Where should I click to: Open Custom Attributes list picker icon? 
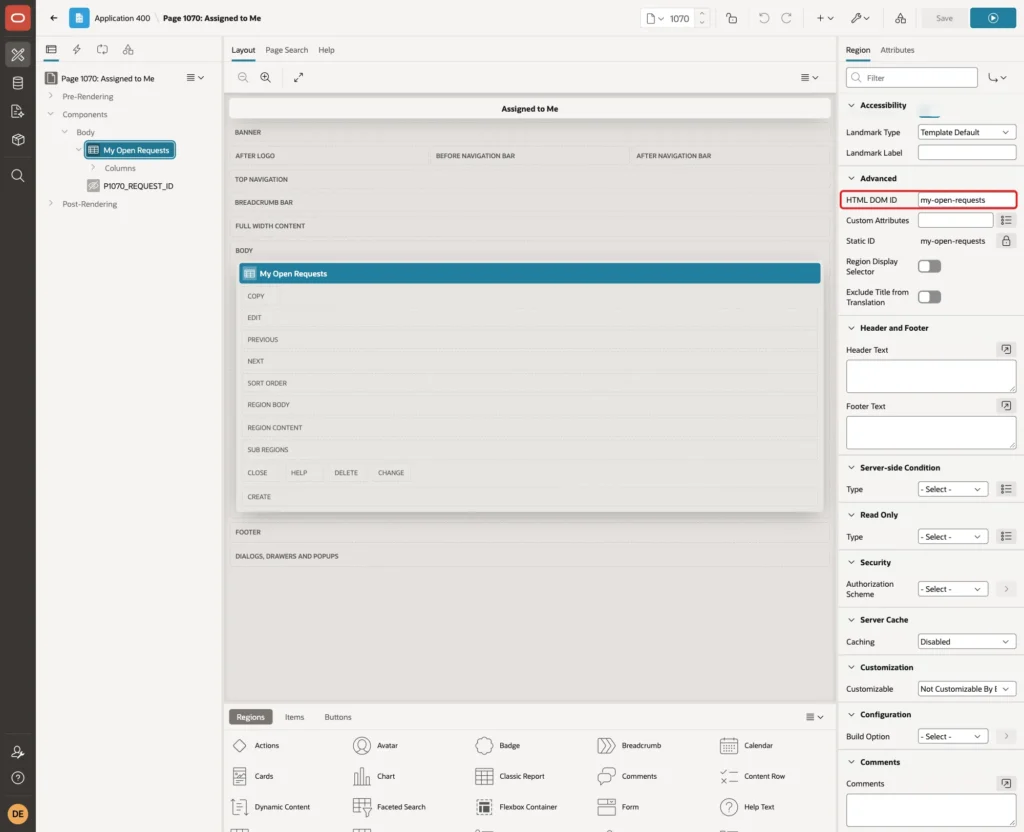[x=1006, y=220]
